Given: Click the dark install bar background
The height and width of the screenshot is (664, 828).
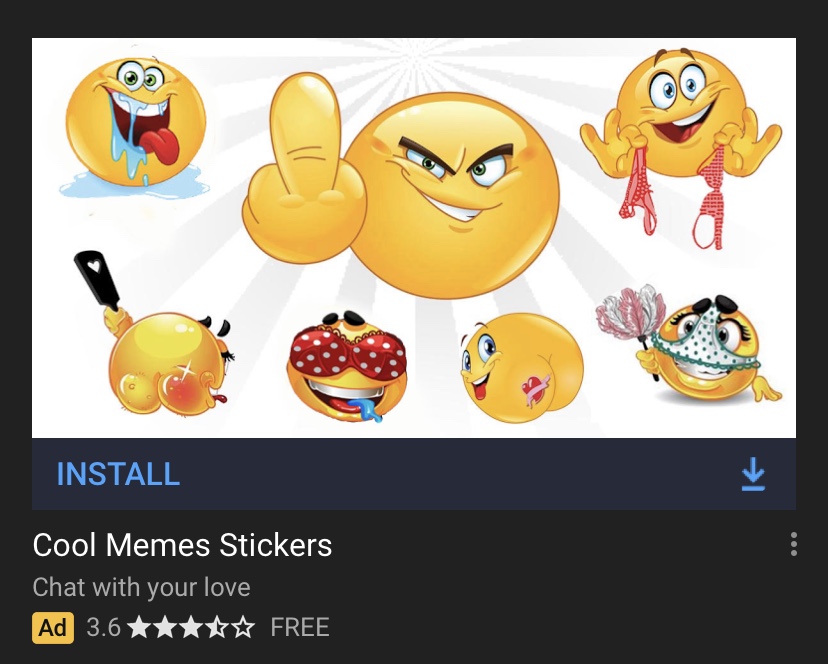Looking at the screenshot, I should point(414,474).
